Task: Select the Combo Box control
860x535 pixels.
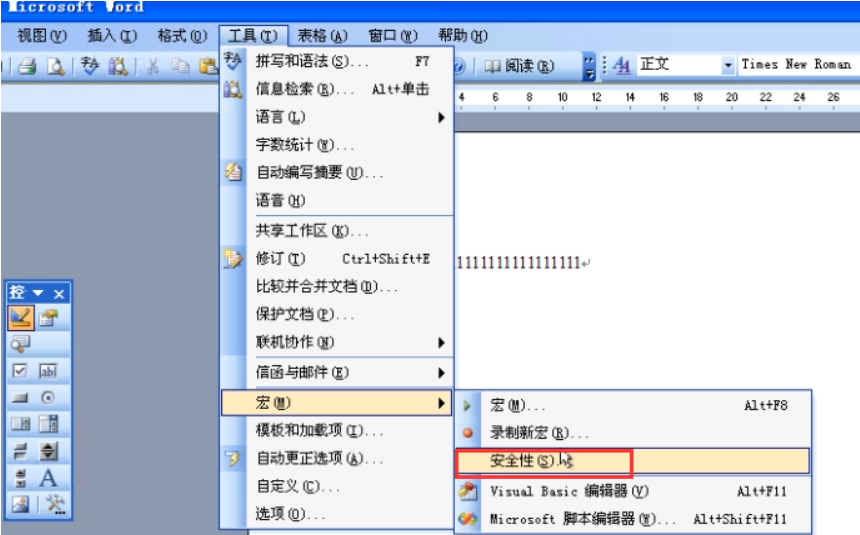Action: click(x=48, y=424)
